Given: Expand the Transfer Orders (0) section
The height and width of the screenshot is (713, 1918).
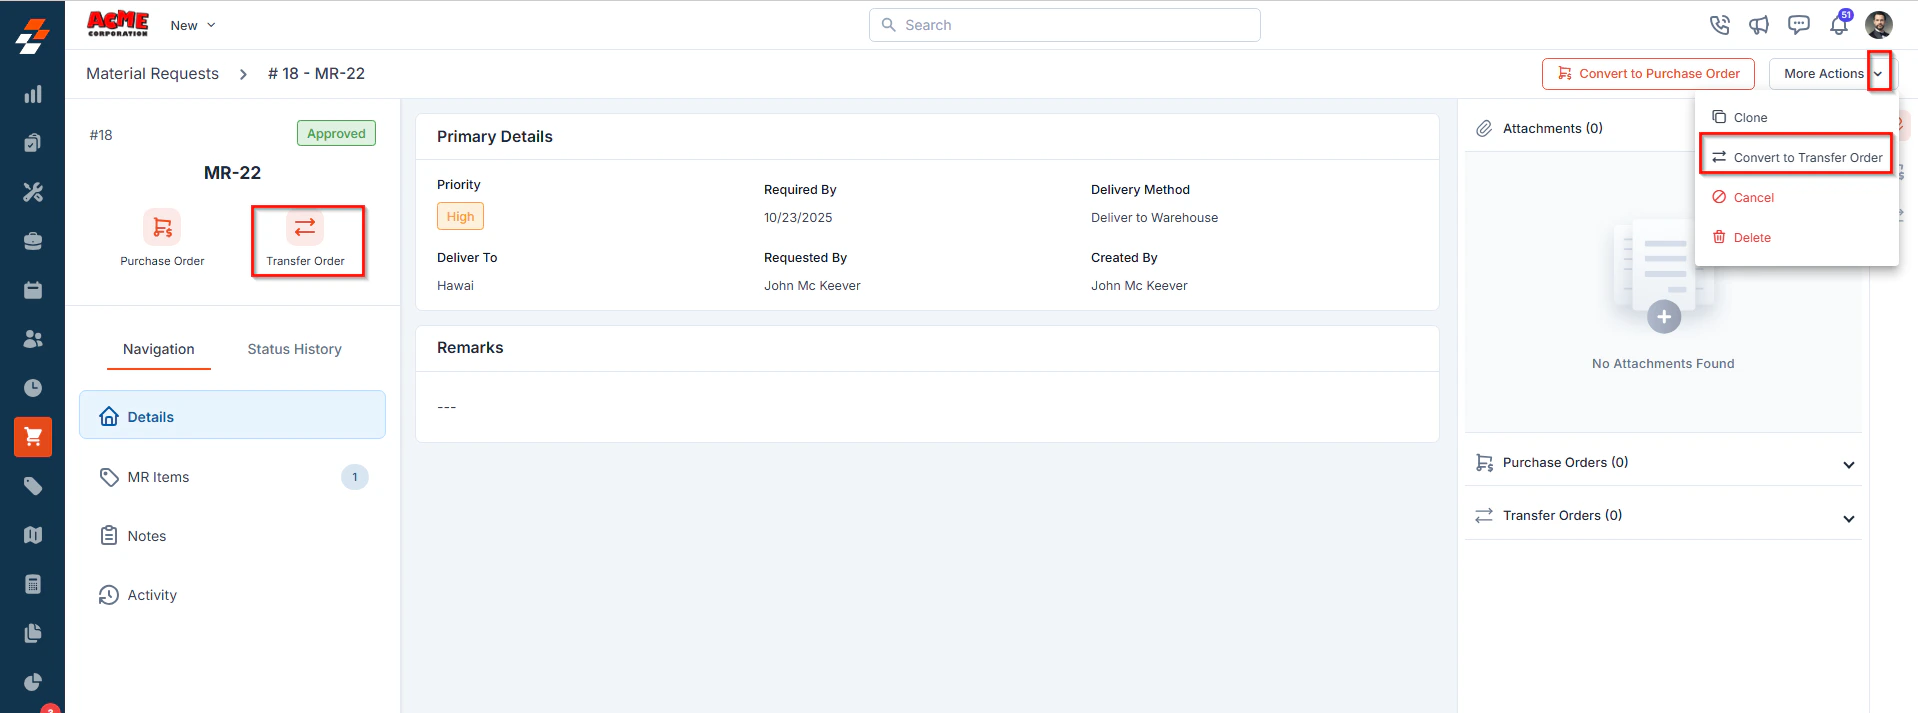Looking at the screenshot, I should click(x=1849, y=518).
